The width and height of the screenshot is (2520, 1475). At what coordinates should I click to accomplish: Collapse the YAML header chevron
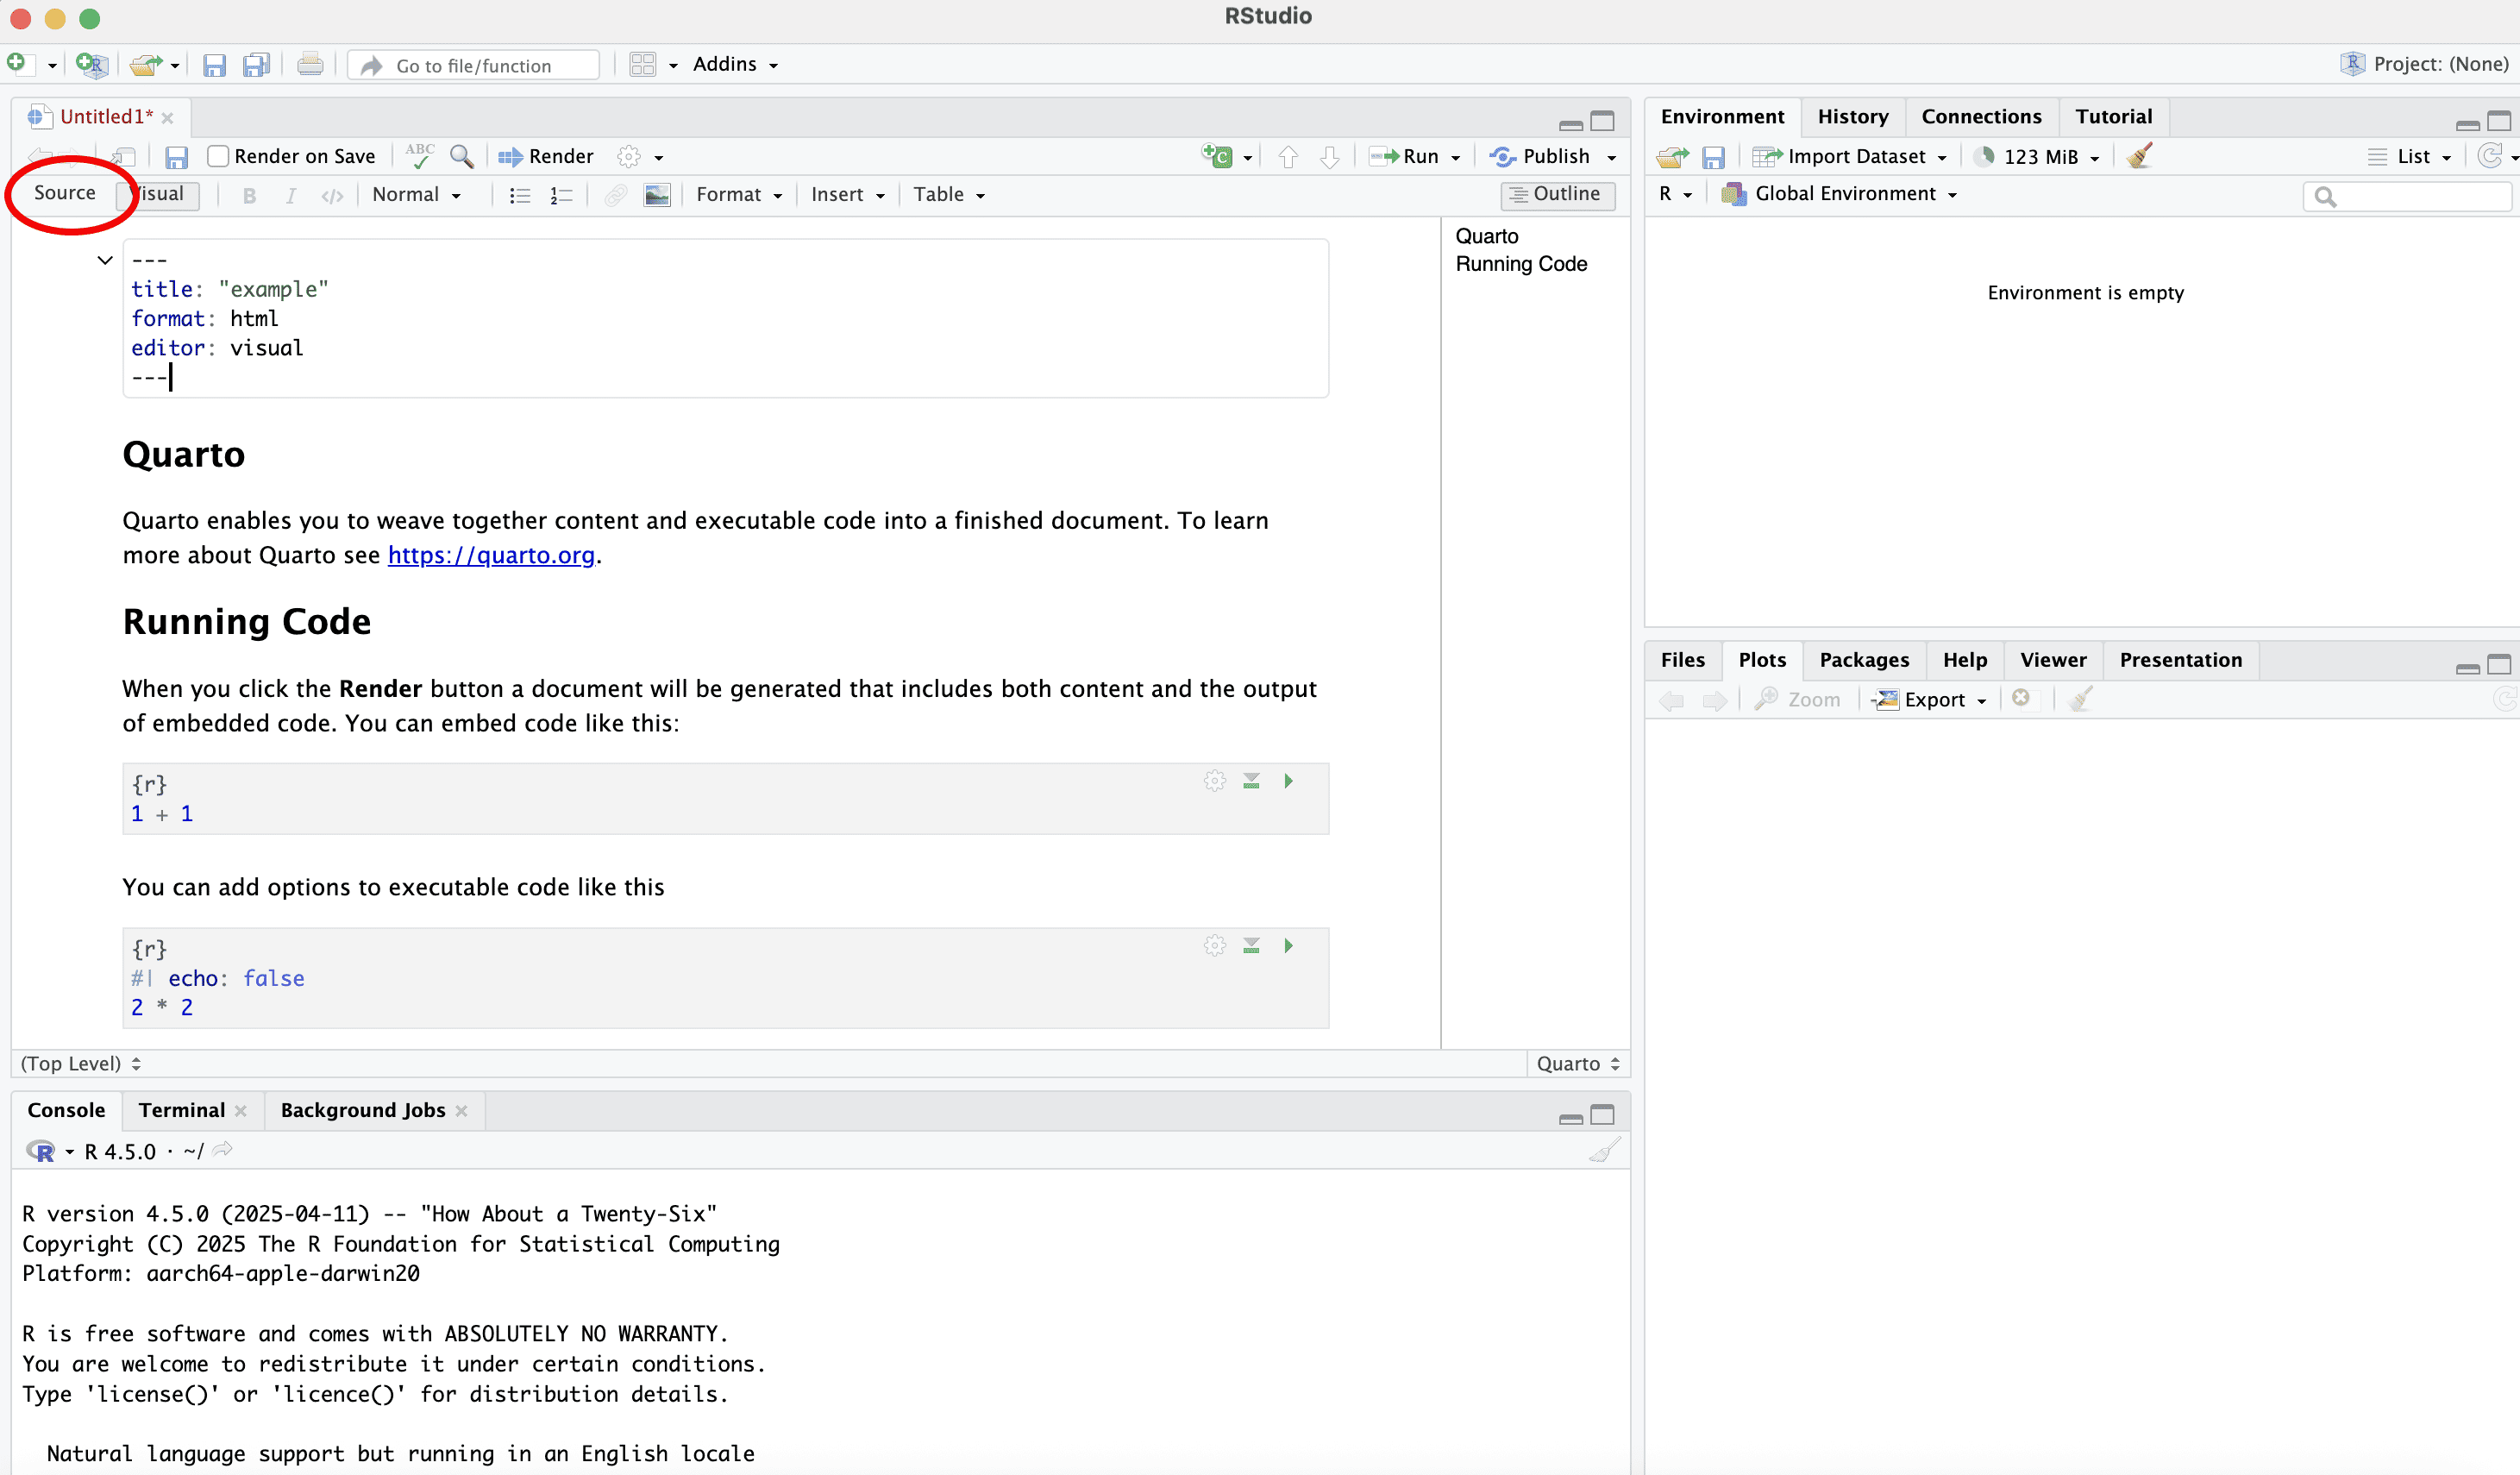coord(105,260)
